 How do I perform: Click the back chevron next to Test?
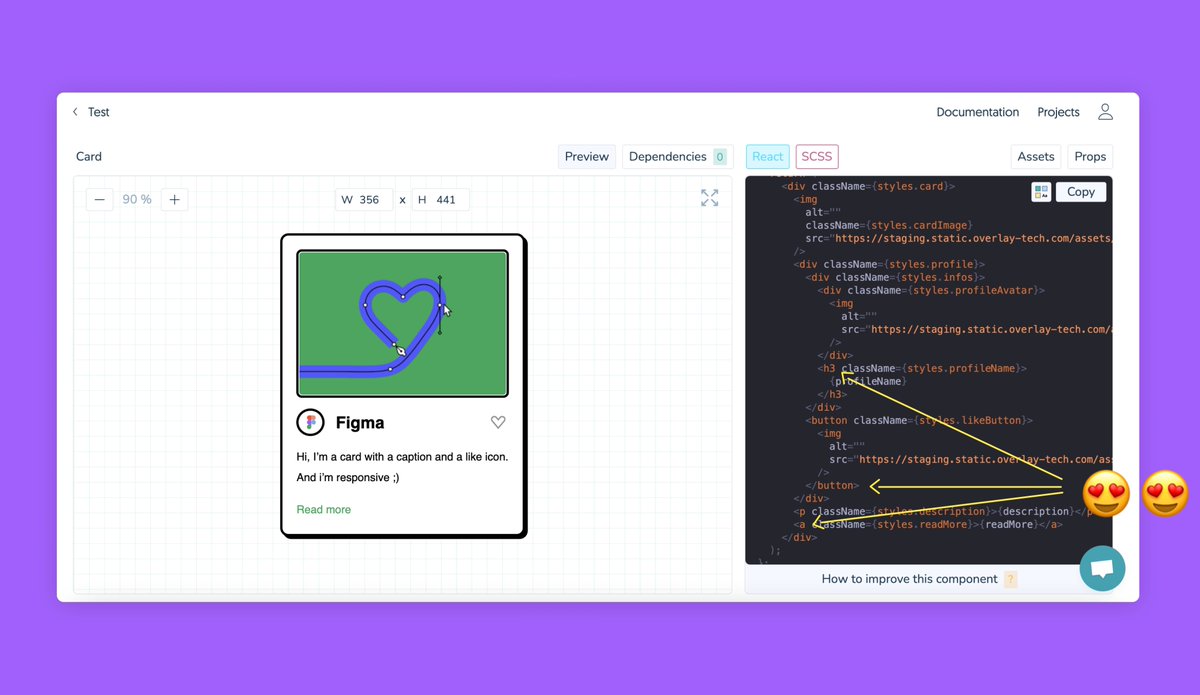click(x=75, y=112)
